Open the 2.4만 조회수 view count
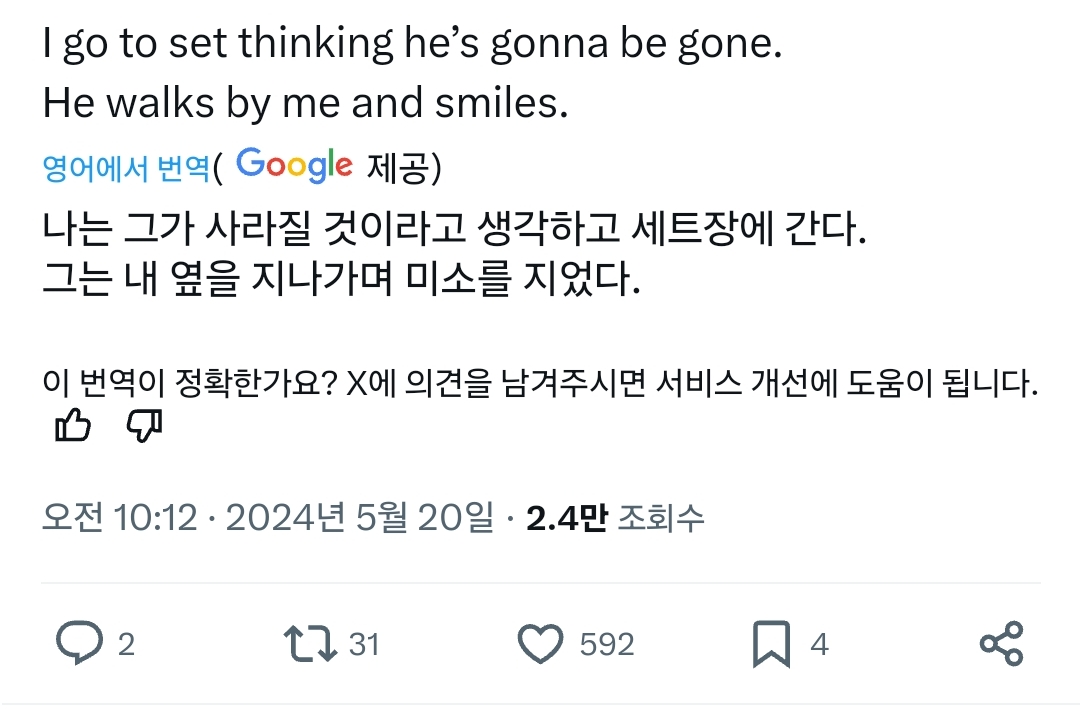The image size is (1080, 711). click(x=615, y=517)
